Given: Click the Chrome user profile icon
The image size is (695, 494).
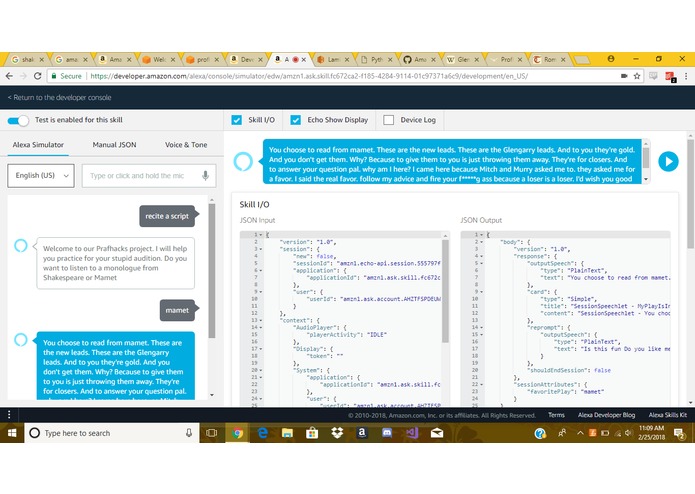Looking at the screenshot, I should tap(611, 58).
